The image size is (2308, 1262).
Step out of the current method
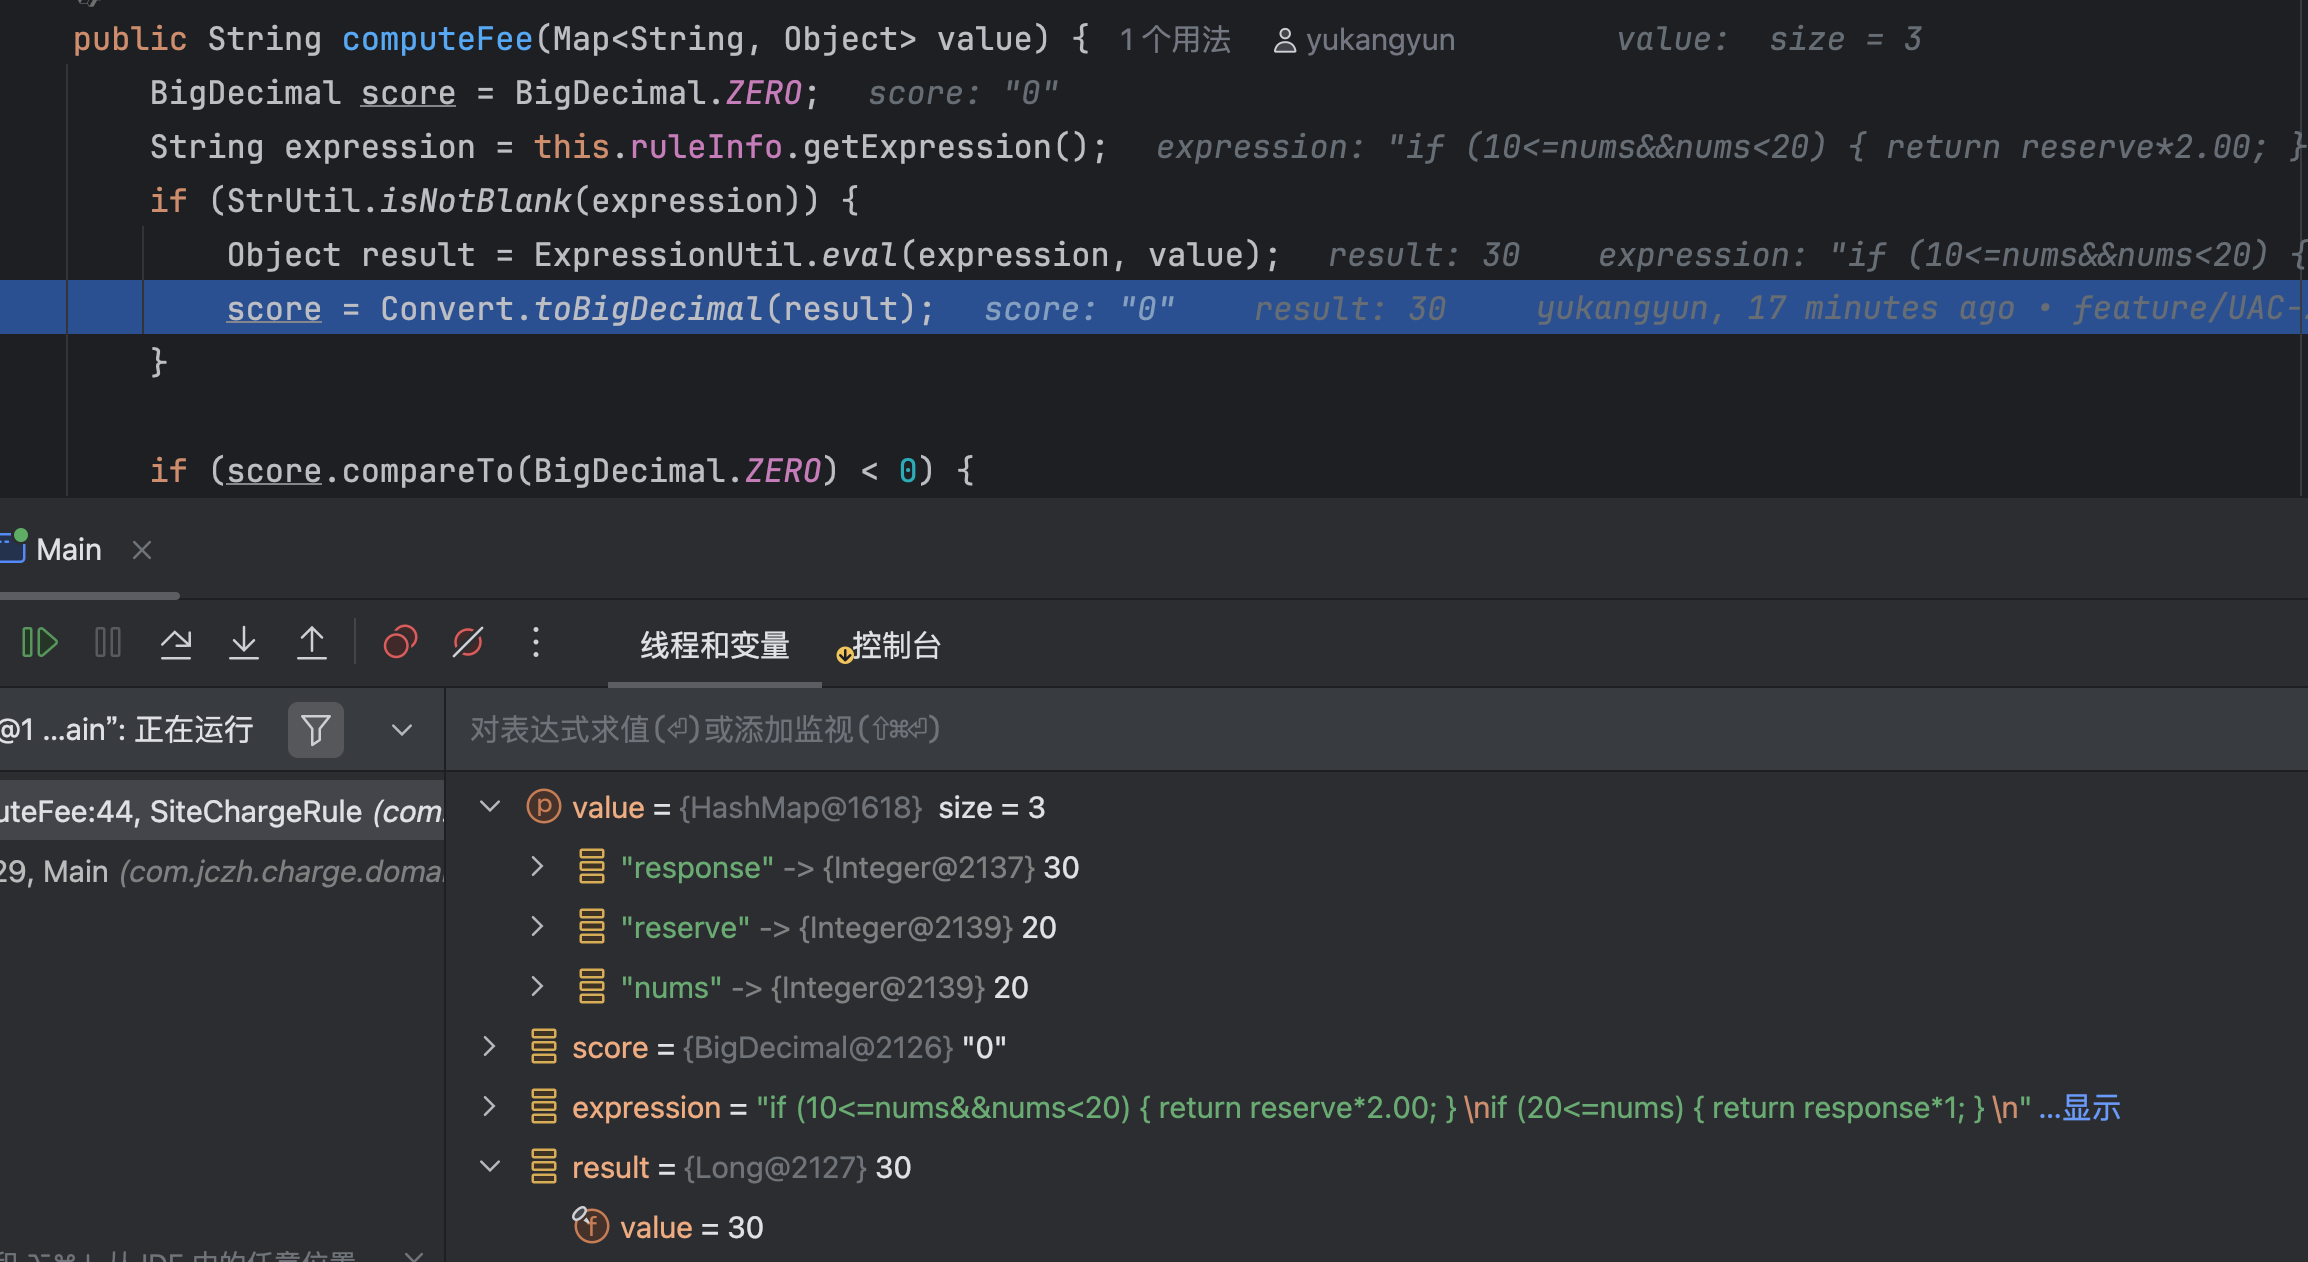click(312, 643)
